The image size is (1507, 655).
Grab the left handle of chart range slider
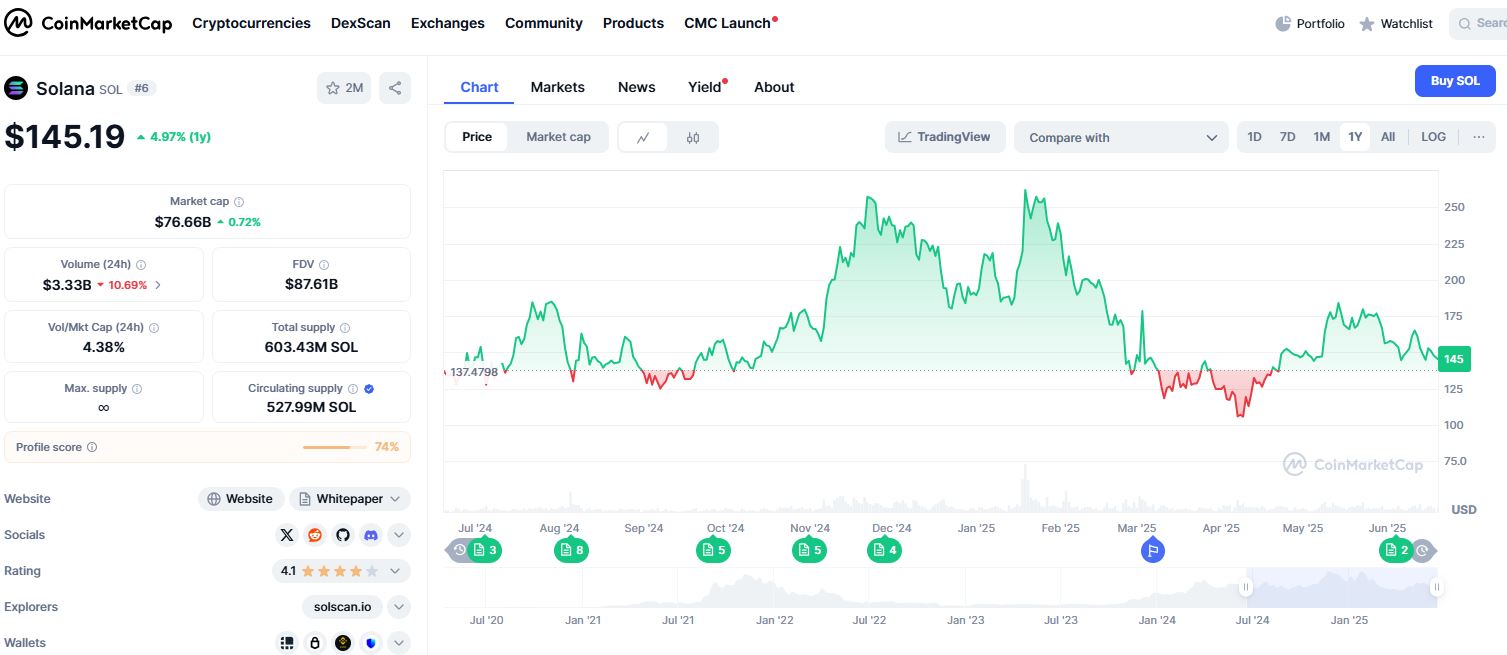tap(1246, 588)
